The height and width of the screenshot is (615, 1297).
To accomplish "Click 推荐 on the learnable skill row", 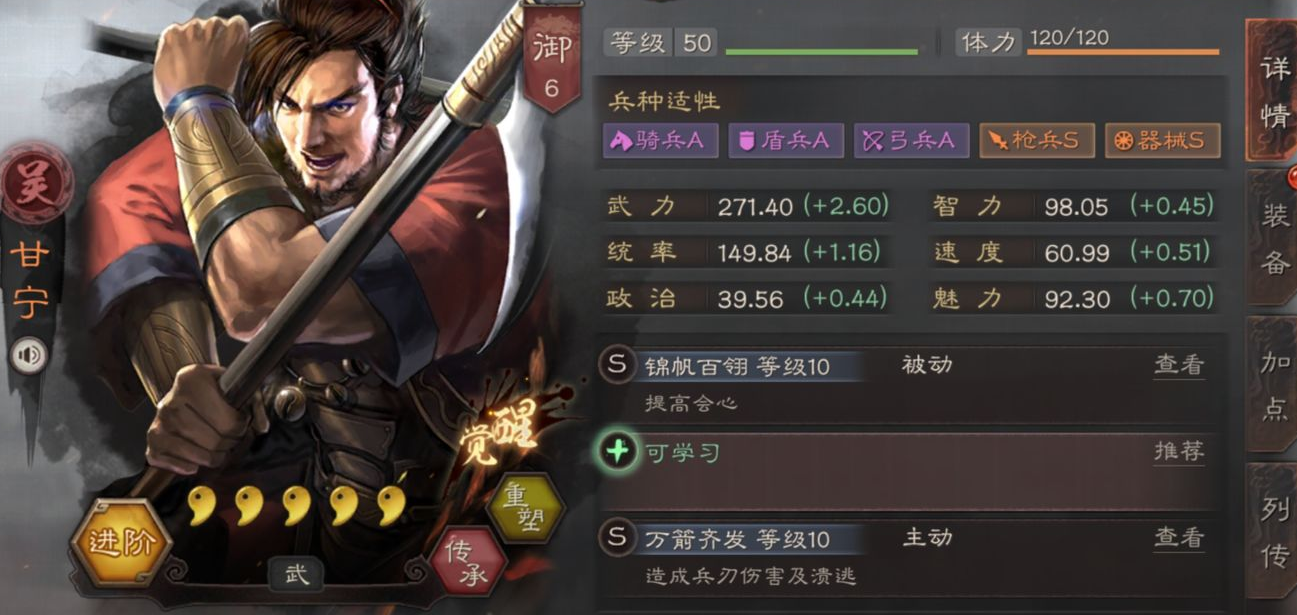I will (1179, 452).
